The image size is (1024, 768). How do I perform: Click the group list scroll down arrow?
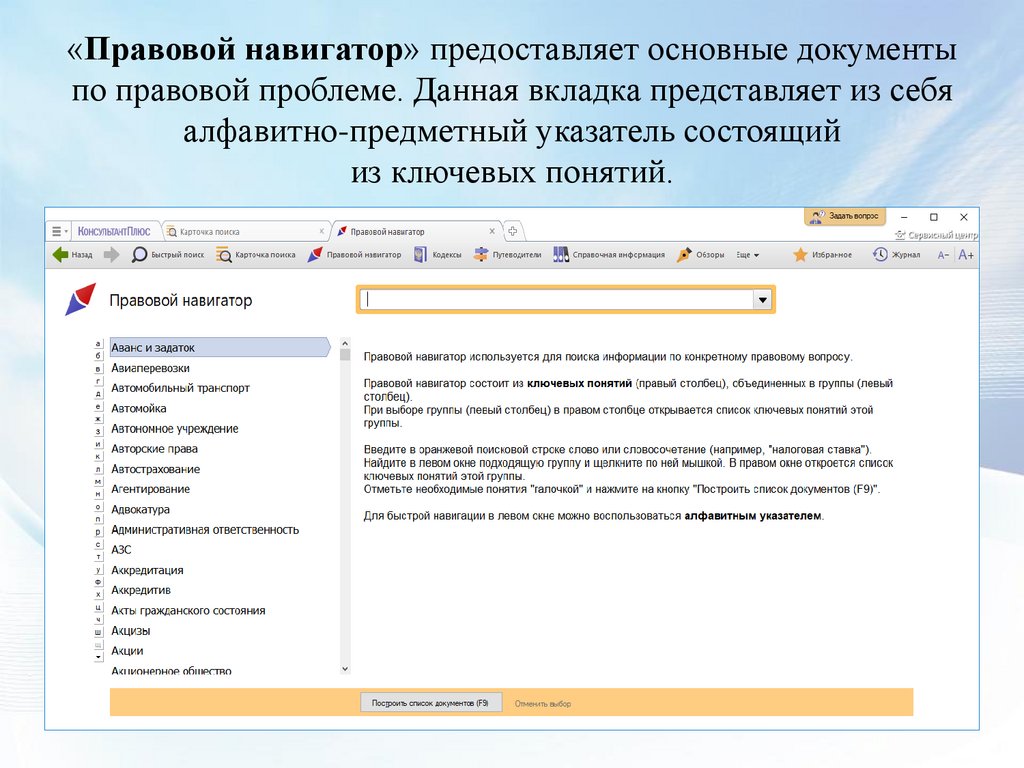[x=345, y=669]
